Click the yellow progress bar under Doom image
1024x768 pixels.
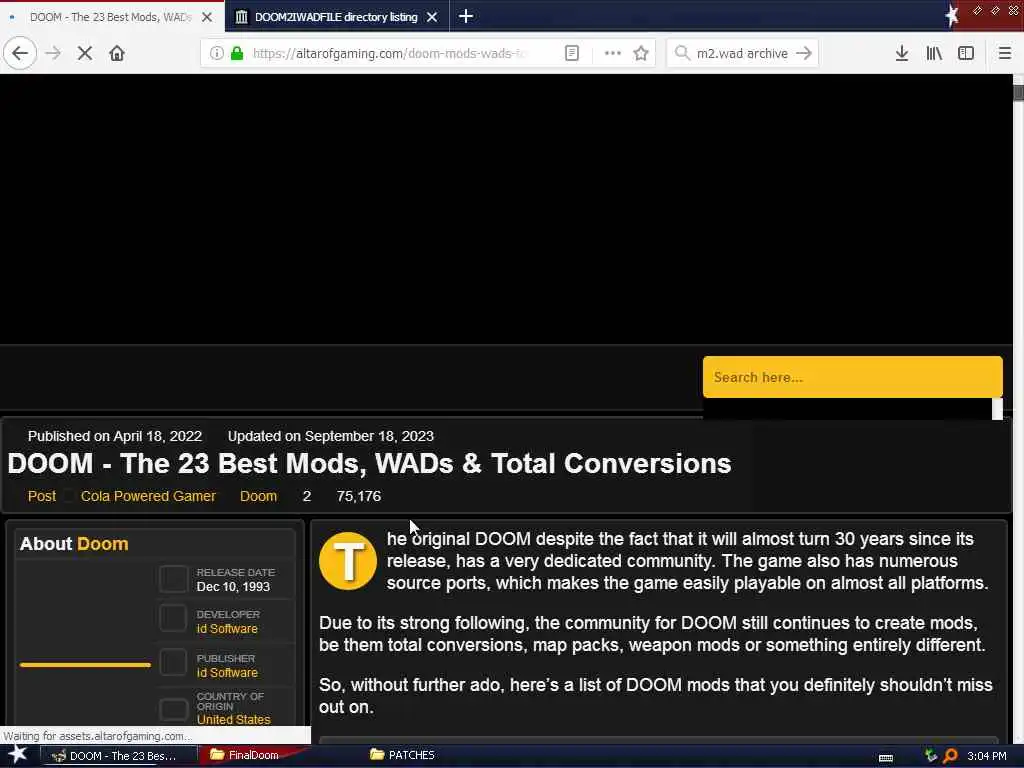(85, 665)
